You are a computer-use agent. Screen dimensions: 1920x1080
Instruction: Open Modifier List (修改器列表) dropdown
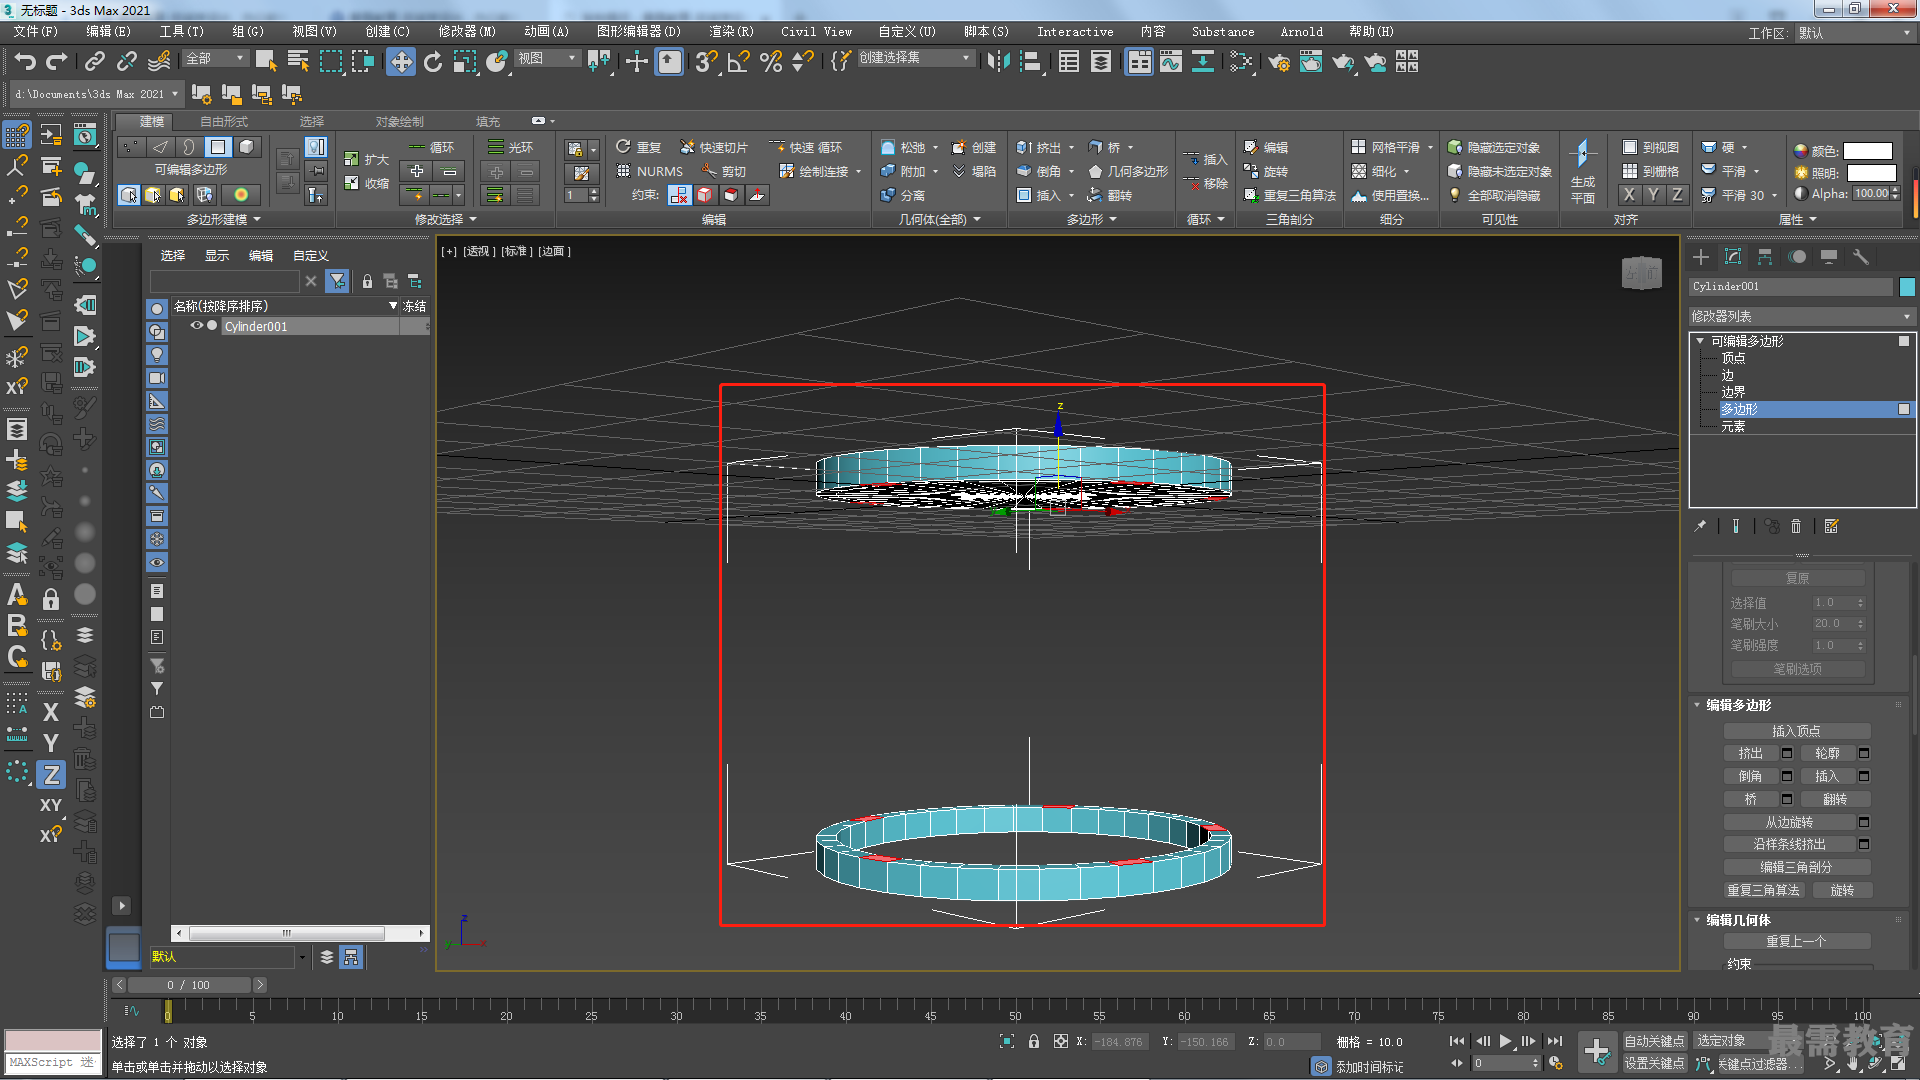(1801, 316)
